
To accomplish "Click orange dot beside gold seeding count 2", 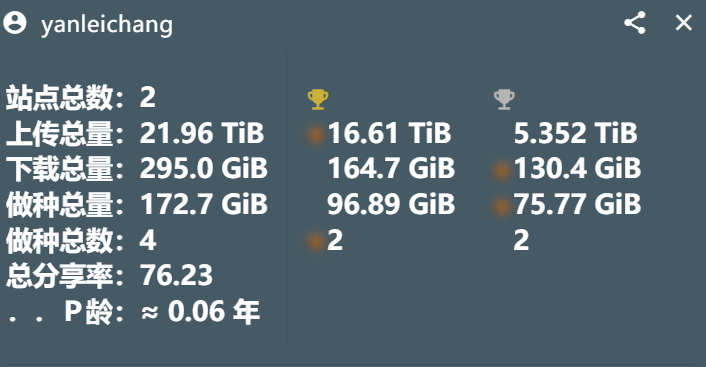I will 315,241.
